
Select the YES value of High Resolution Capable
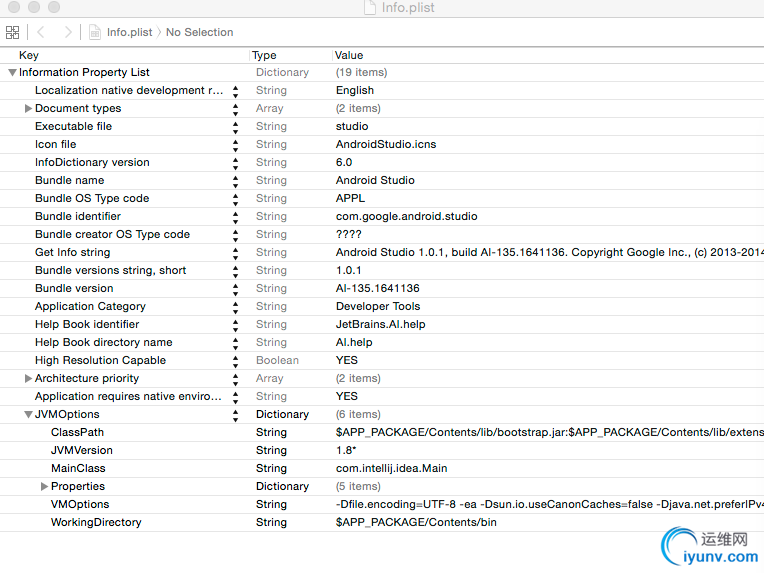click(x=347, y=360)
